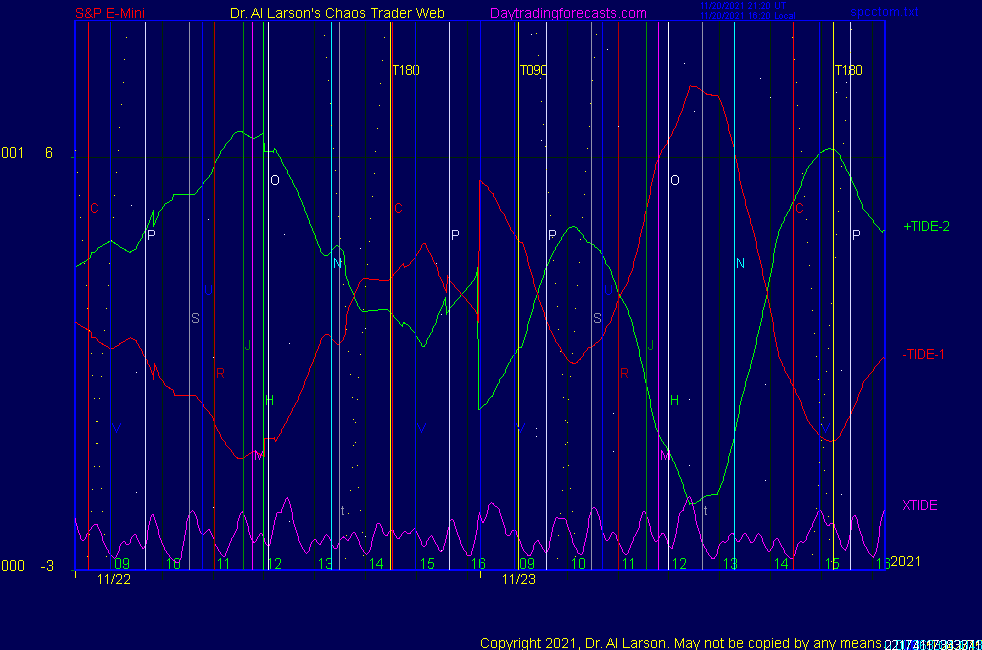The height and width of the screenshot is (650, 982).
Task: Click the green H marker on 11/22
Action: (269, 401)
